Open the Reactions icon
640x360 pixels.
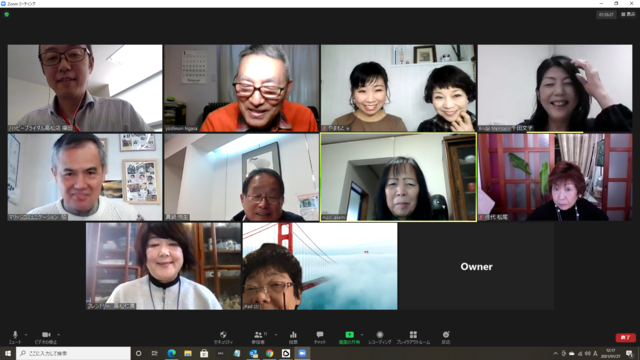point(446,337)
